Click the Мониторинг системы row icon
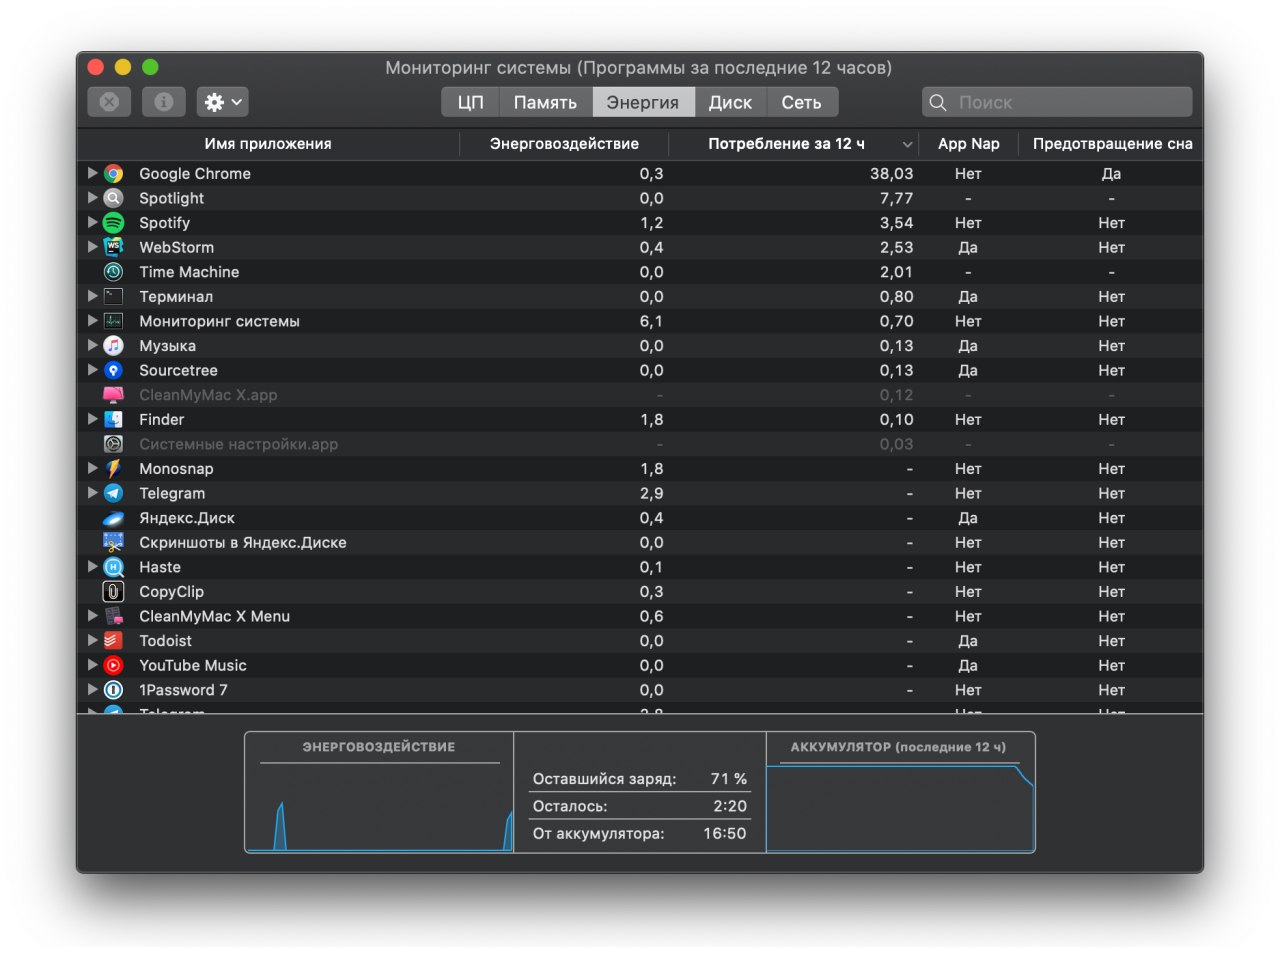Screen dimensions: 1280x974 [x=114, y=321]
